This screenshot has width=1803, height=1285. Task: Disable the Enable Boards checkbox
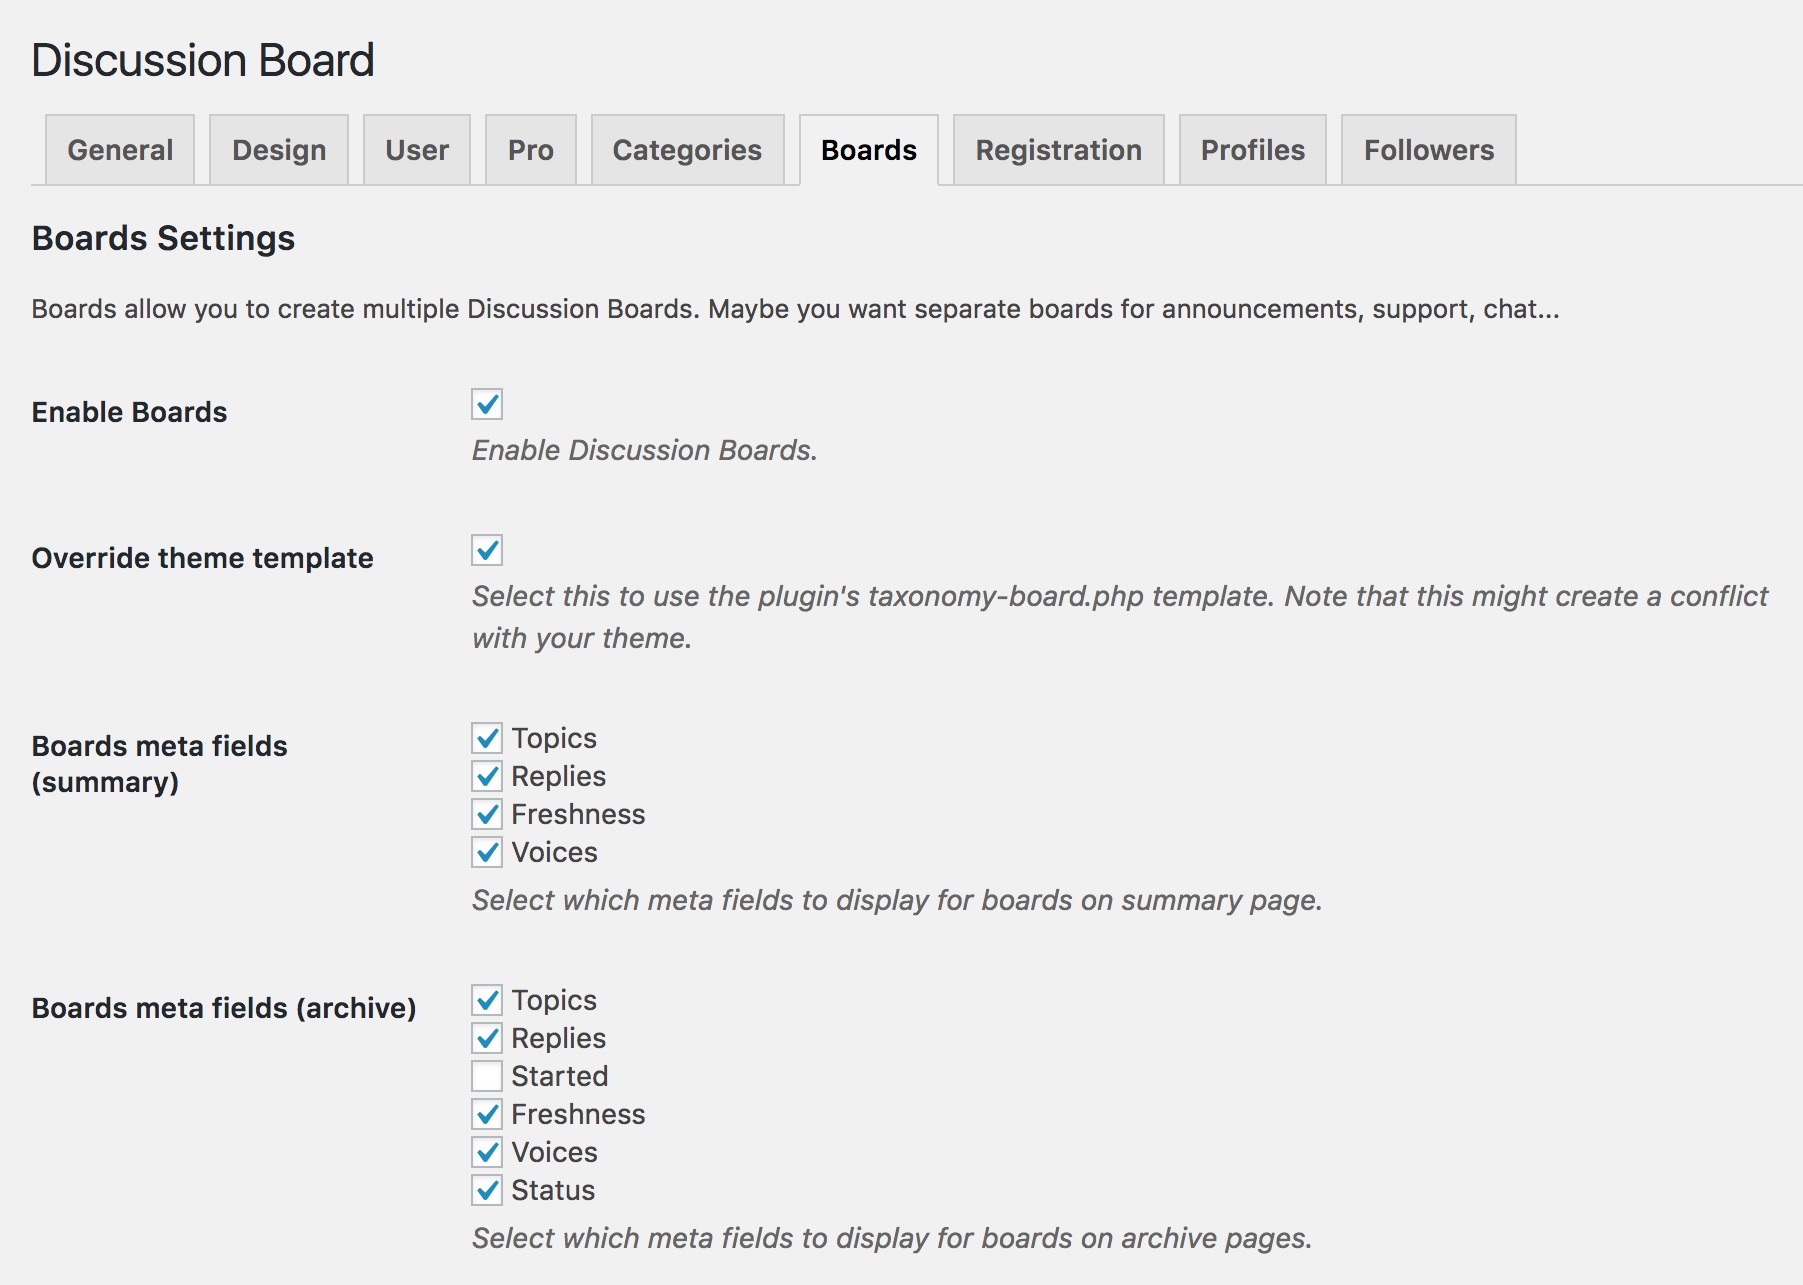tap(487, 405)
